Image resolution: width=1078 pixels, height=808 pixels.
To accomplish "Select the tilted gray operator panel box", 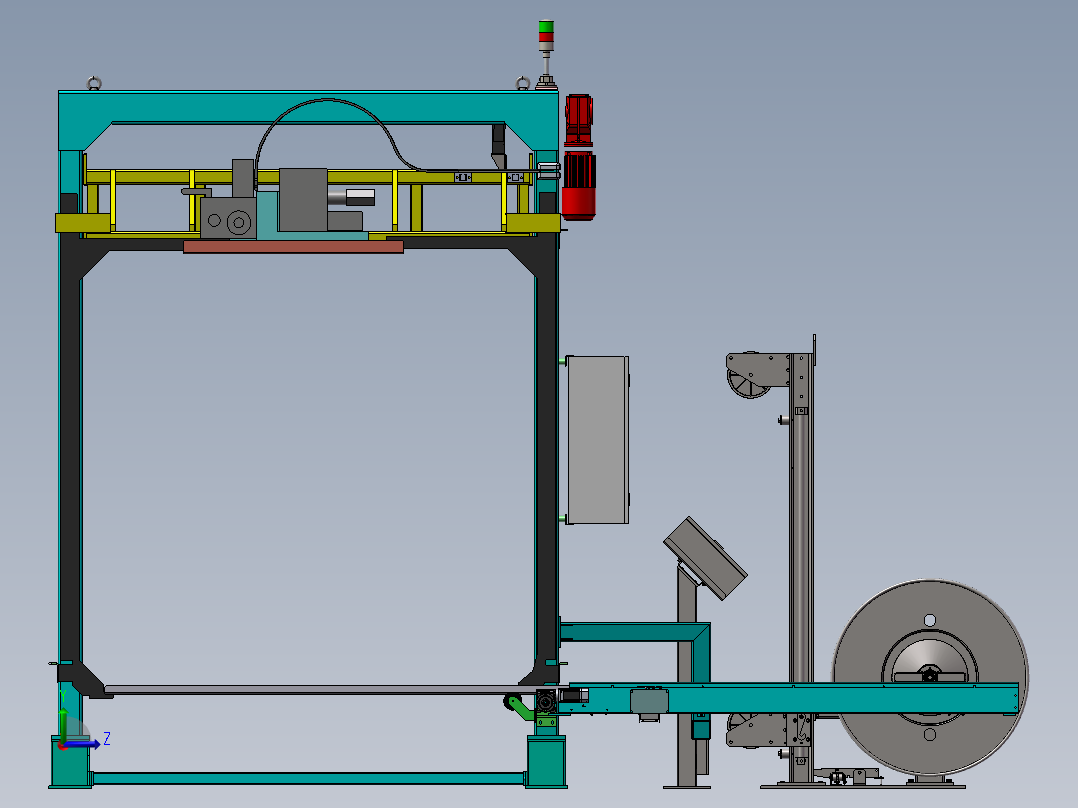I will tap(705, 558).
